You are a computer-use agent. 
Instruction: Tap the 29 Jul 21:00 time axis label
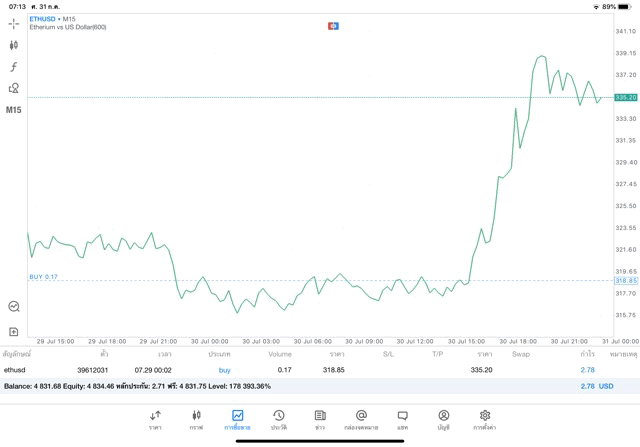[158, 341]
